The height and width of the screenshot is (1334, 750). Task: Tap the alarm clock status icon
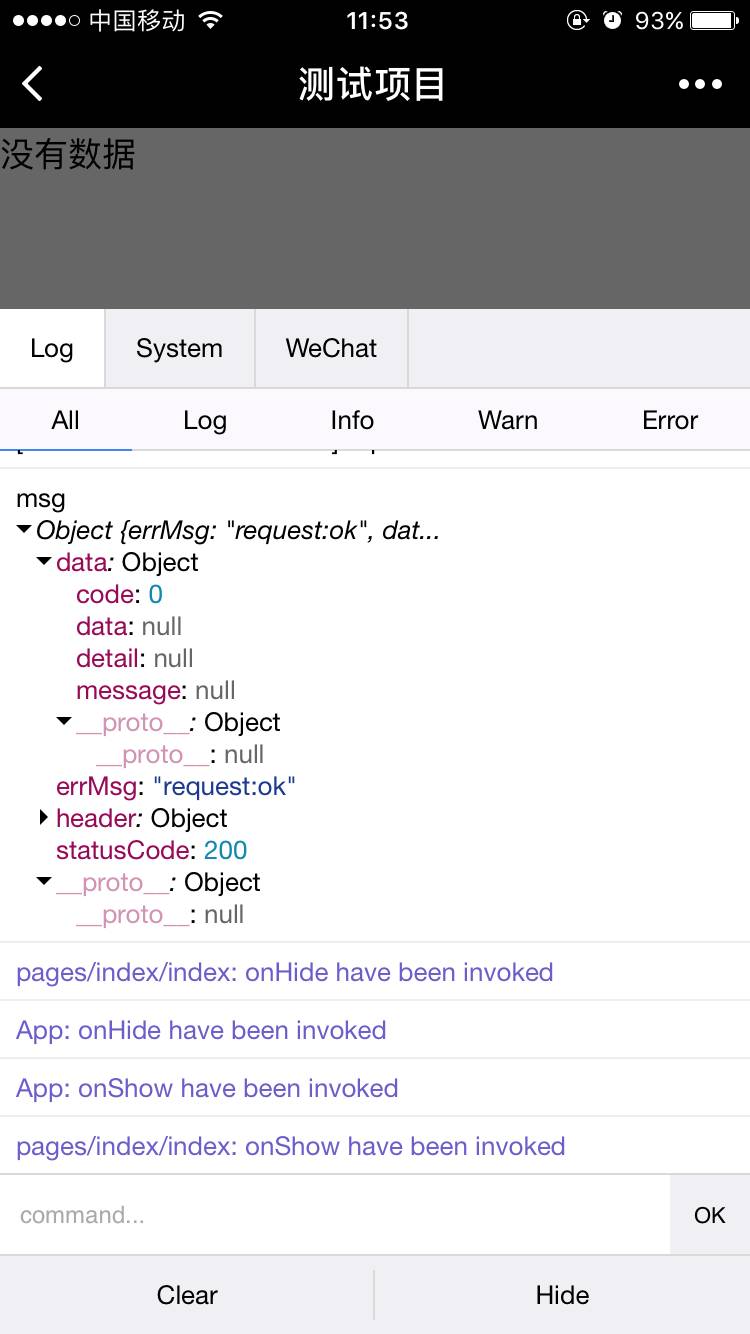pyautogui.click(x=612, y=21)
